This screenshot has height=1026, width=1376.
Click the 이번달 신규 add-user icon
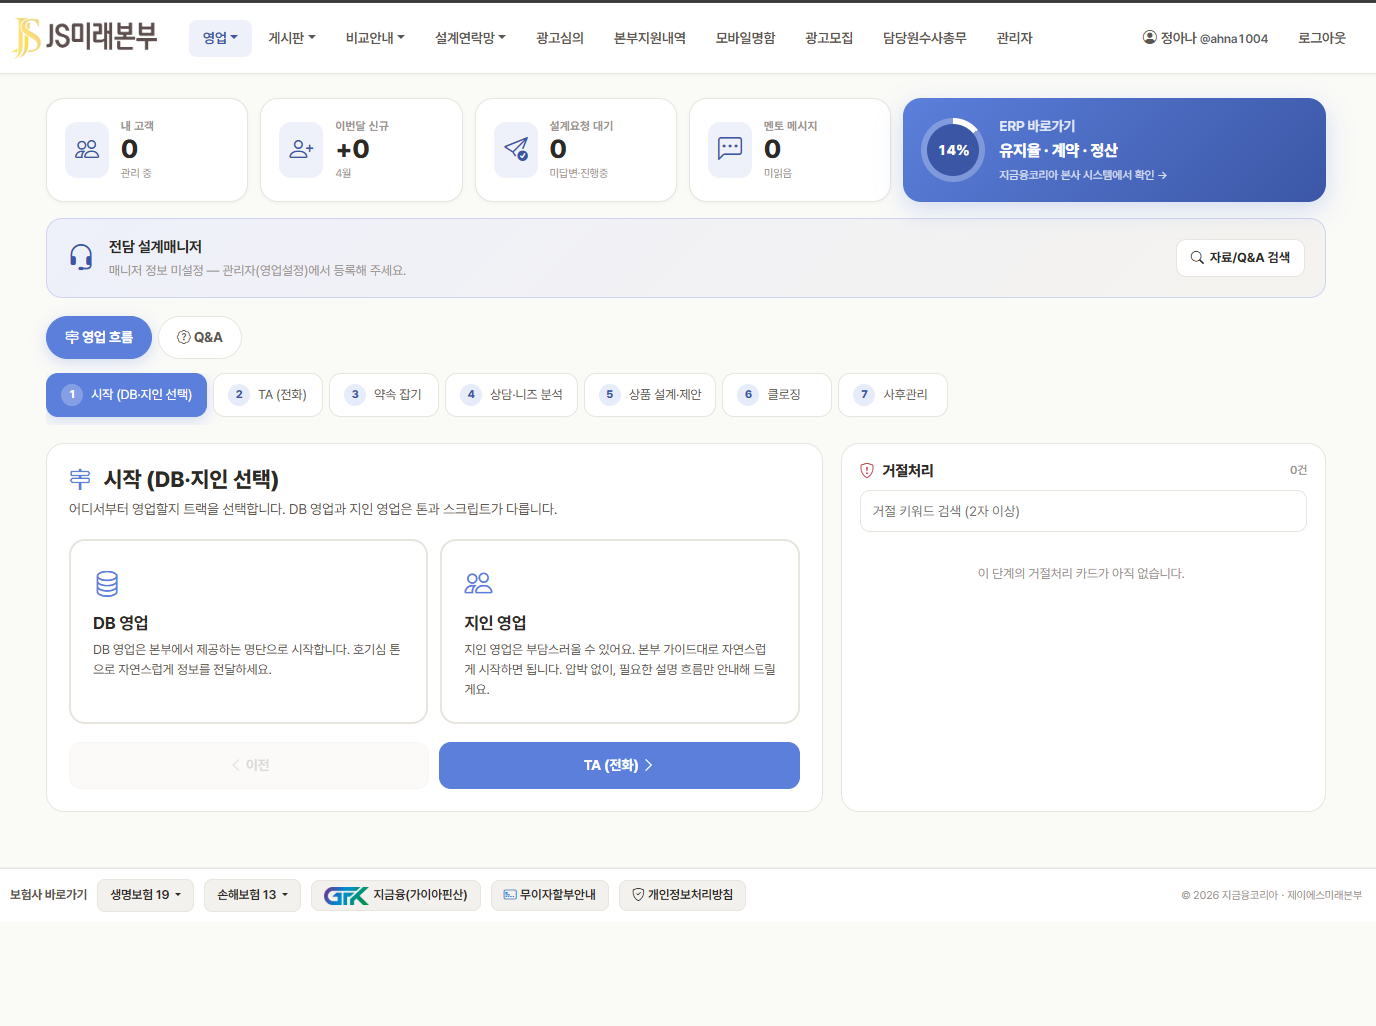point(301,150)
